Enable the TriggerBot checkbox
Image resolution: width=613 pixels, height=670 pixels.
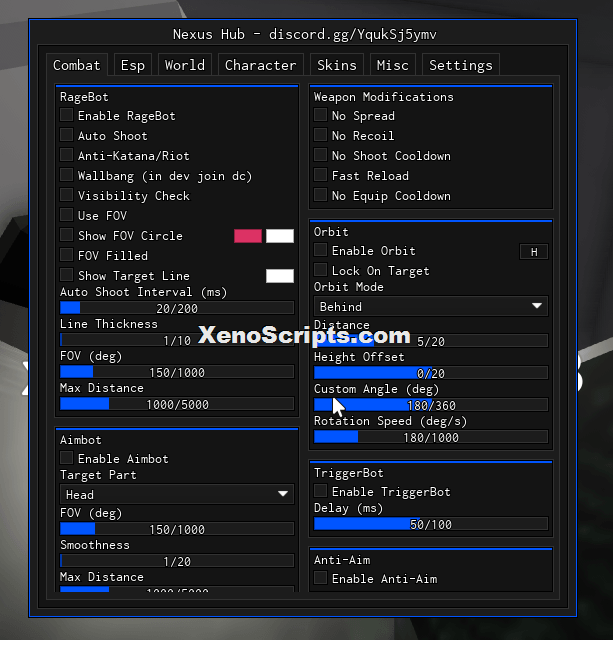click(320, 491)
